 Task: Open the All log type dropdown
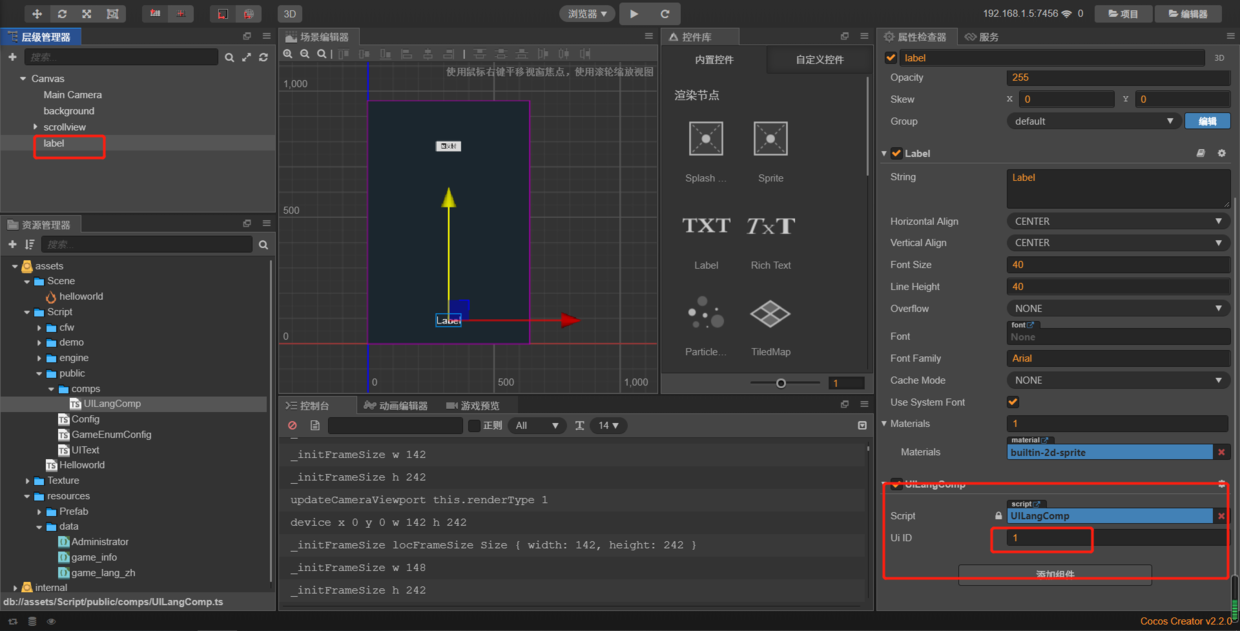(x=537, y=426)
